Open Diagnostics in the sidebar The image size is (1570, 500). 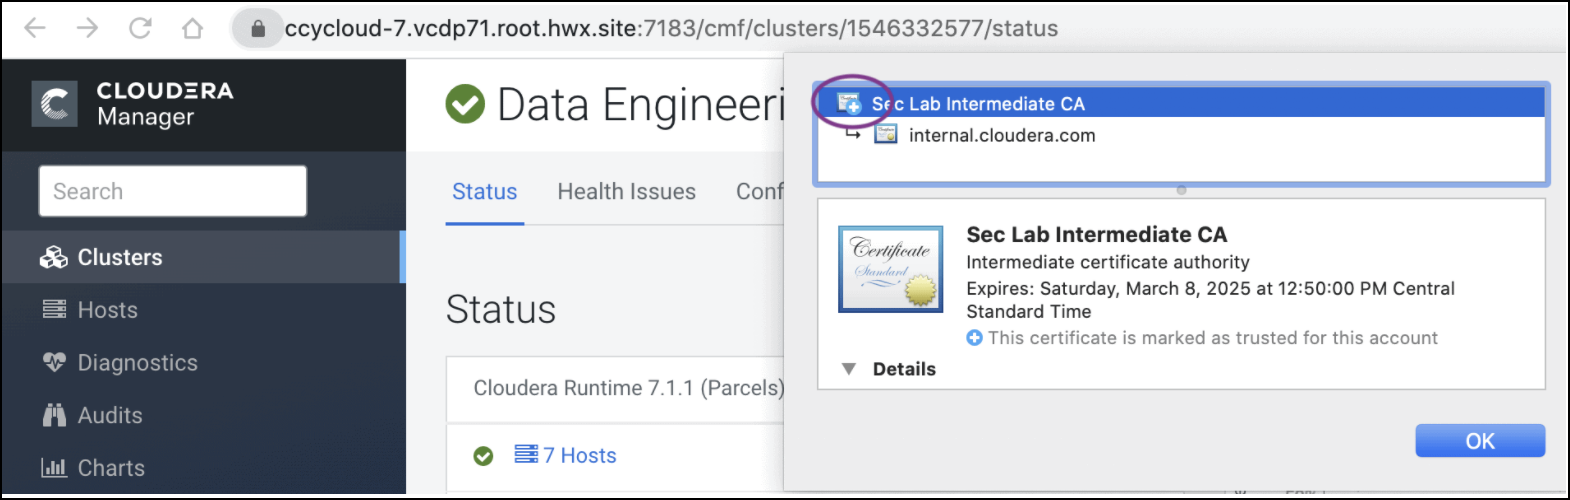tap(137, 363)
